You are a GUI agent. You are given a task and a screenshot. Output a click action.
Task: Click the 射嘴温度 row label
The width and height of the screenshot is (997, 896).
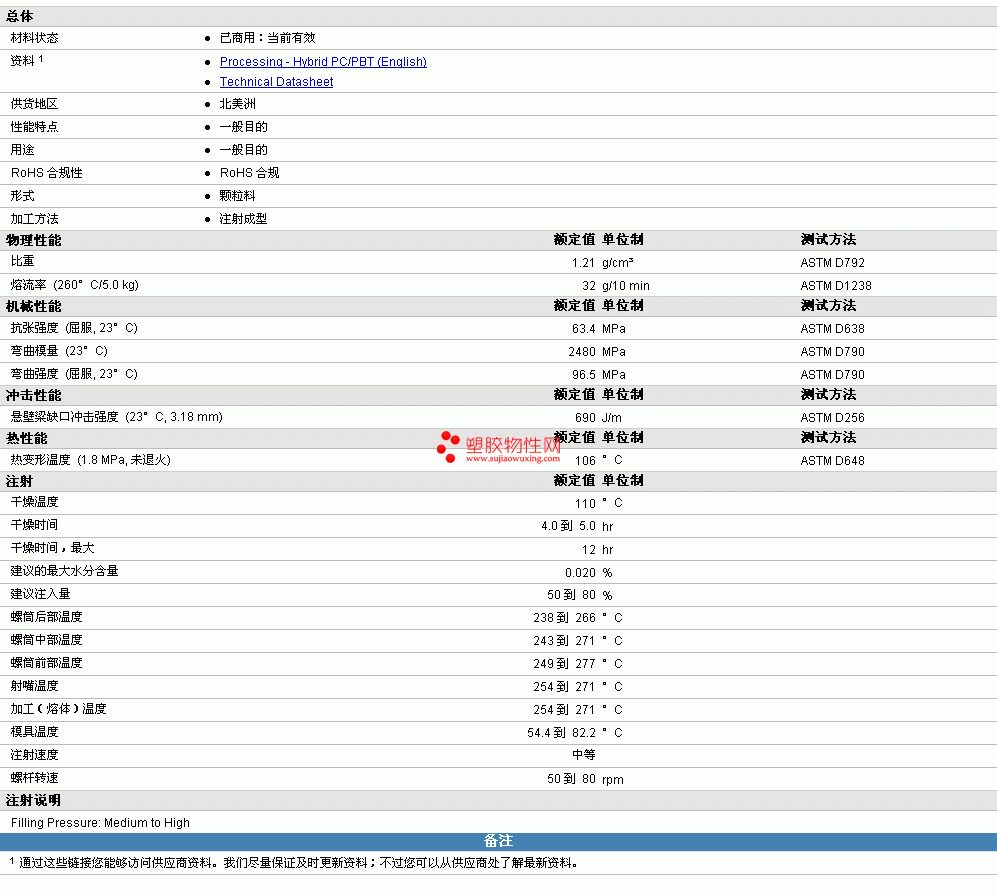(34, 686)
